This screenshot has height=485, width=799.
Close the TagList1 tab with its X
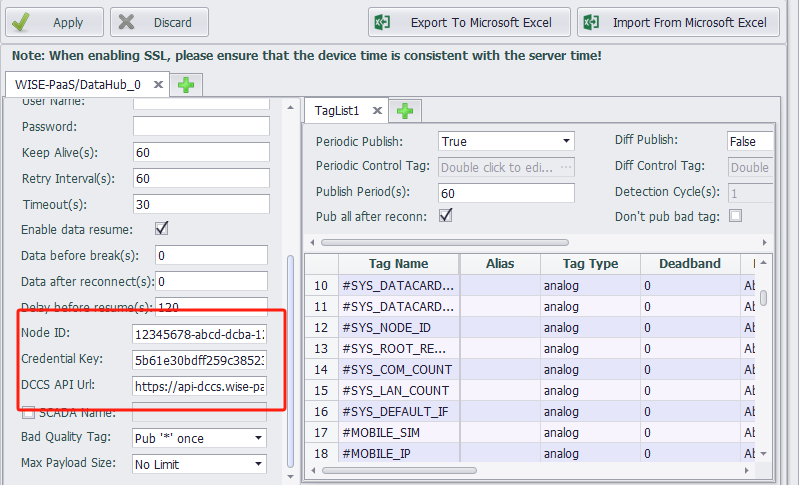click(x=378, y=110)
